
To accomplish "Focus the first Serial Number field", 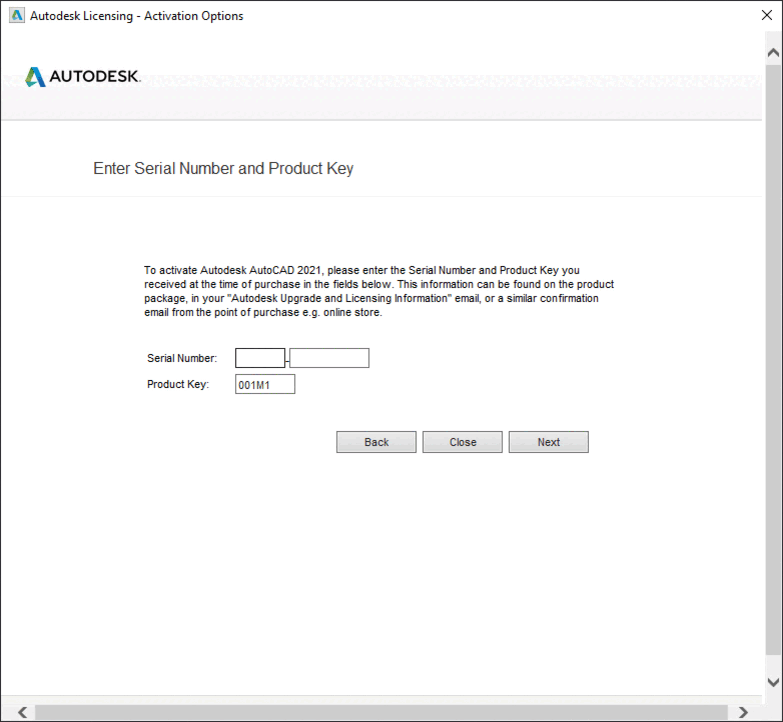I will 260,358.
